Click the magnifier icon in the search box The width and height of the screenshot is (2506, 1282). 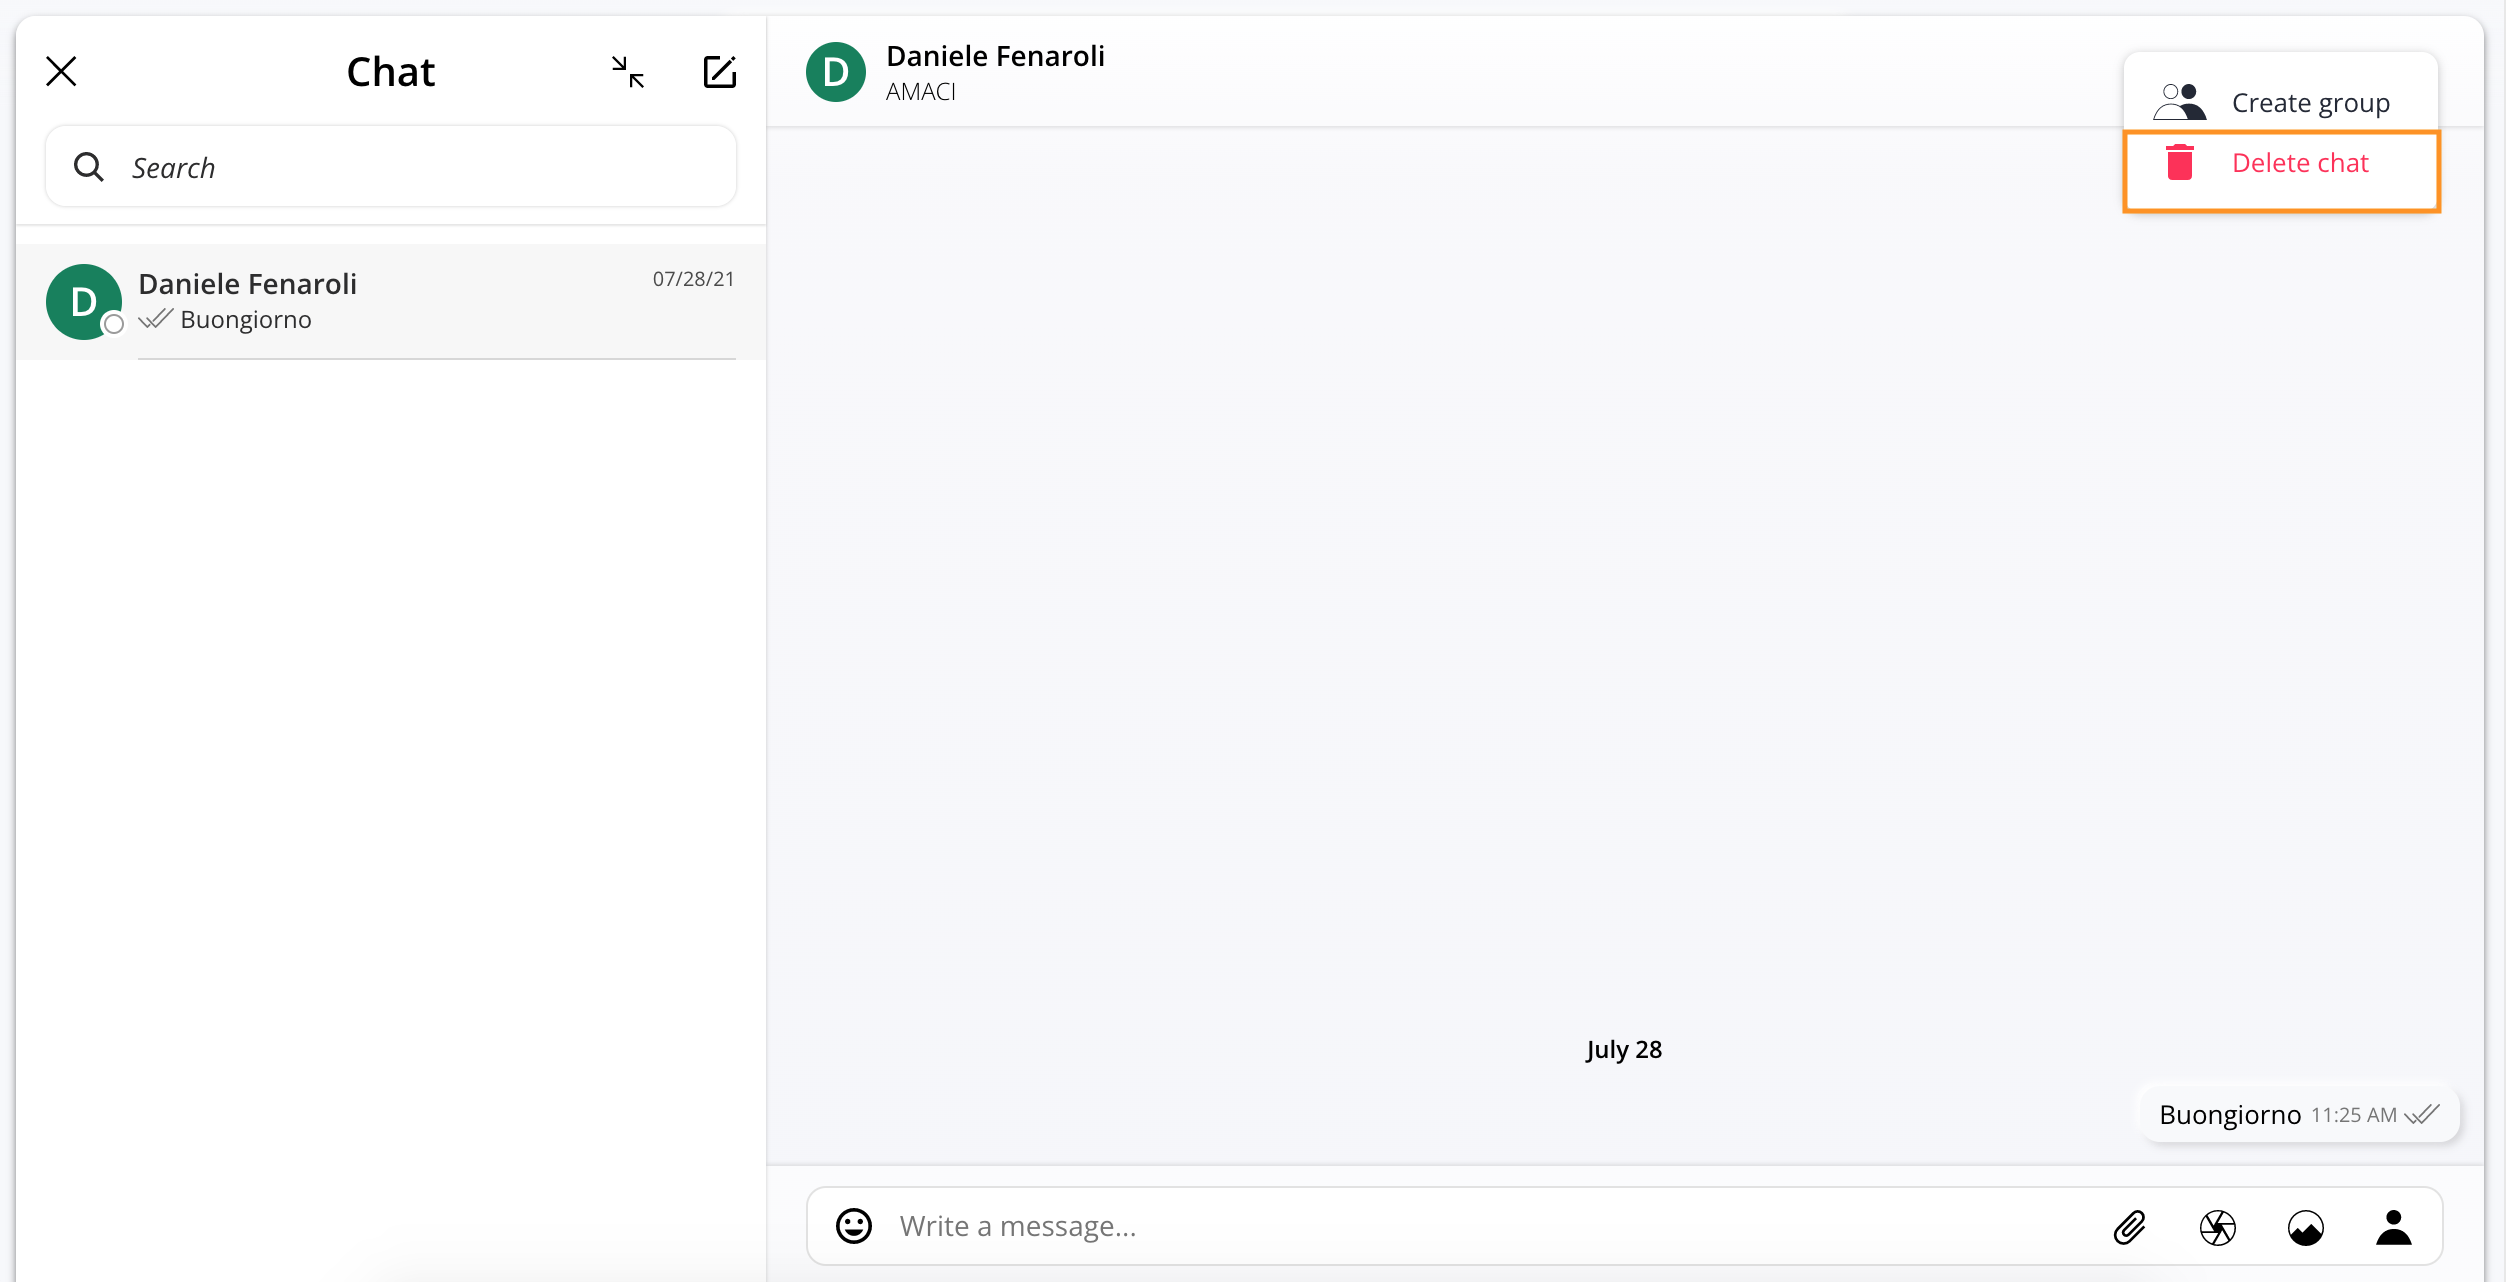coord(89,167)
